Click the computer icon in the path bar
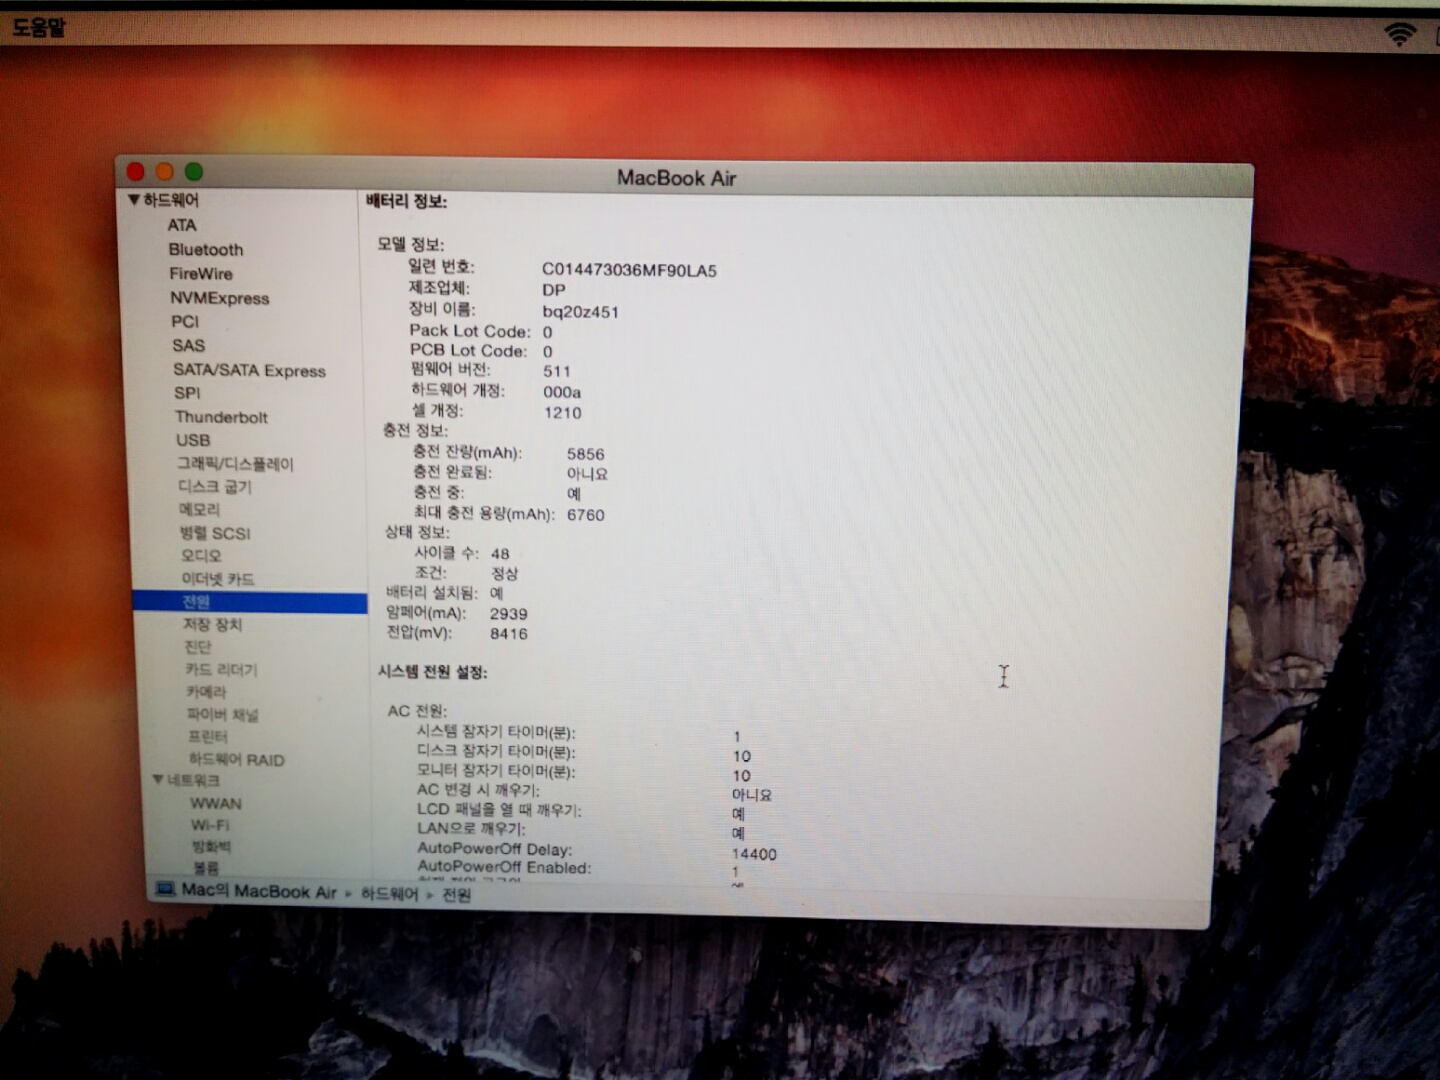Screen dimensions: 1440x1080 point(166,889)
